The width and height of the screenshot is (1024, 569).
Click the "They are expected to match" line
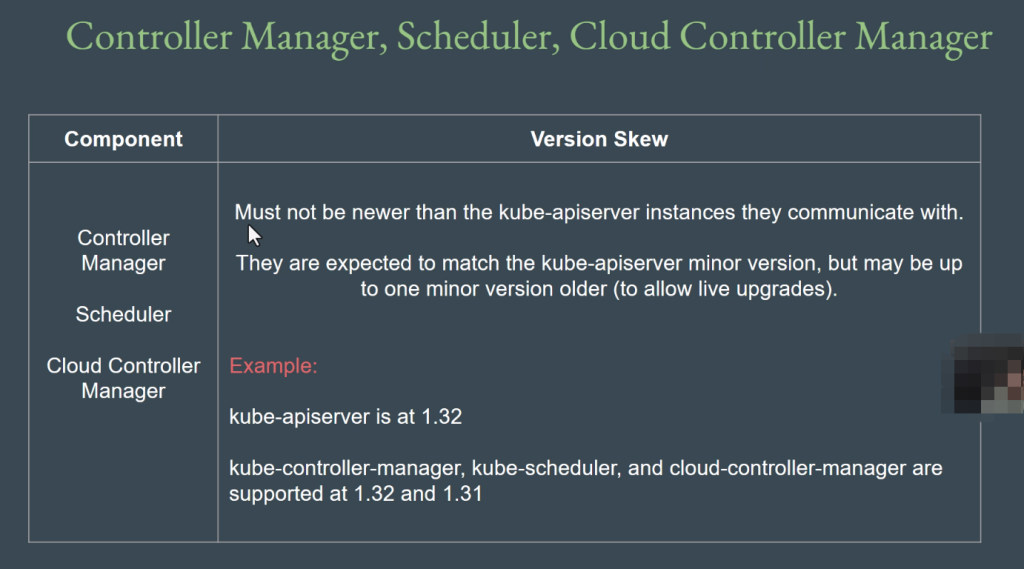click(598, 264)
